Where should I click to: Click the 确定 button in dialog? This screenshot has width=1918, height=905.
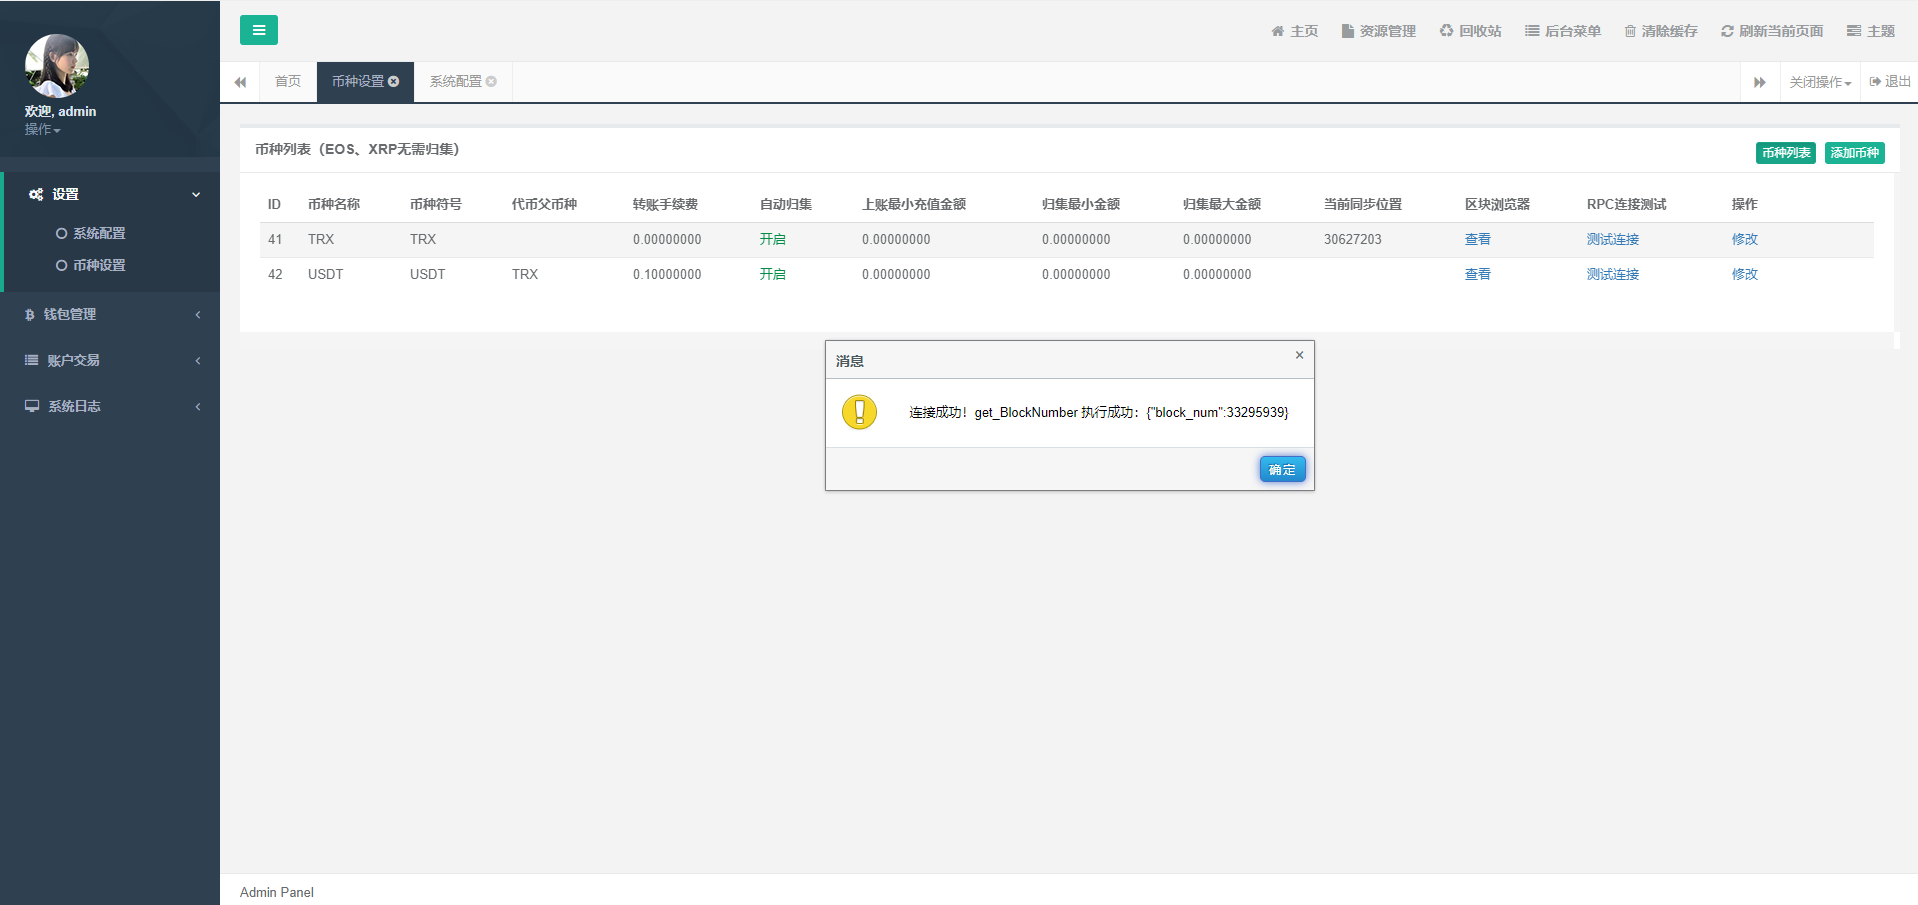(x=1282, y=469)
